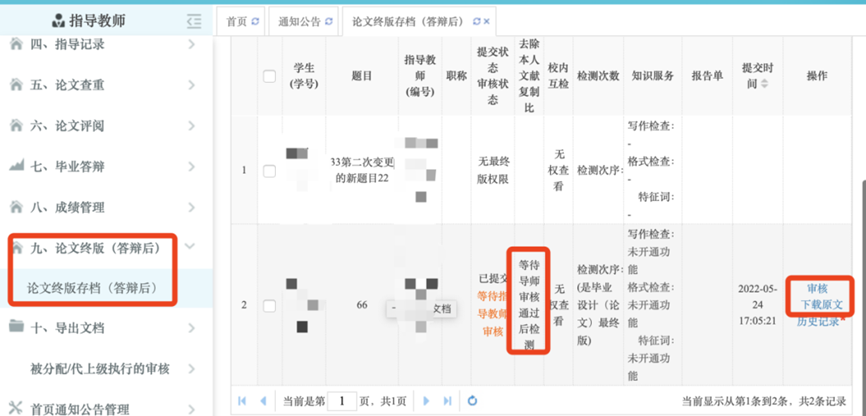Go to the last page arrow in pager
Image resolution: width=866 pixels, height=416 pixels.
point(449,401)
